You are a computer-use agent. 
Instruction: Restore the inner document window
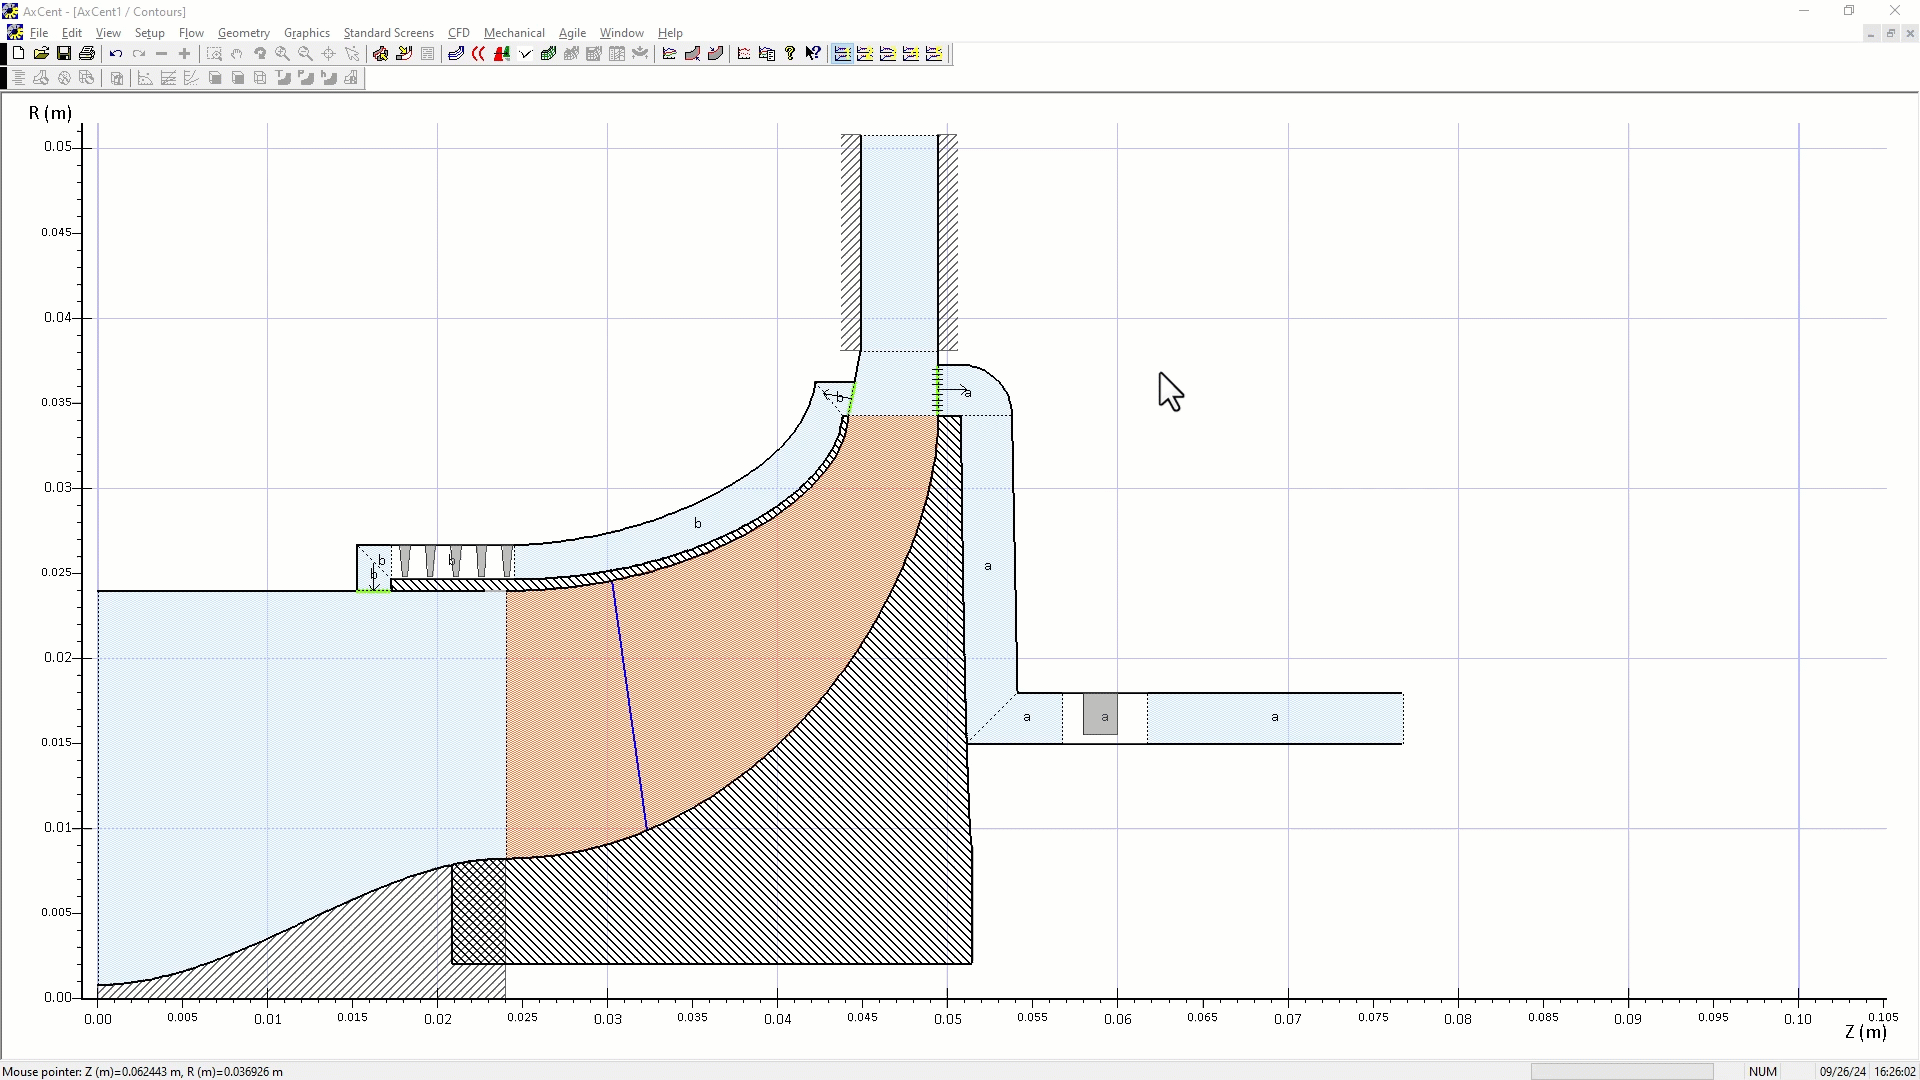(1890, 33)
